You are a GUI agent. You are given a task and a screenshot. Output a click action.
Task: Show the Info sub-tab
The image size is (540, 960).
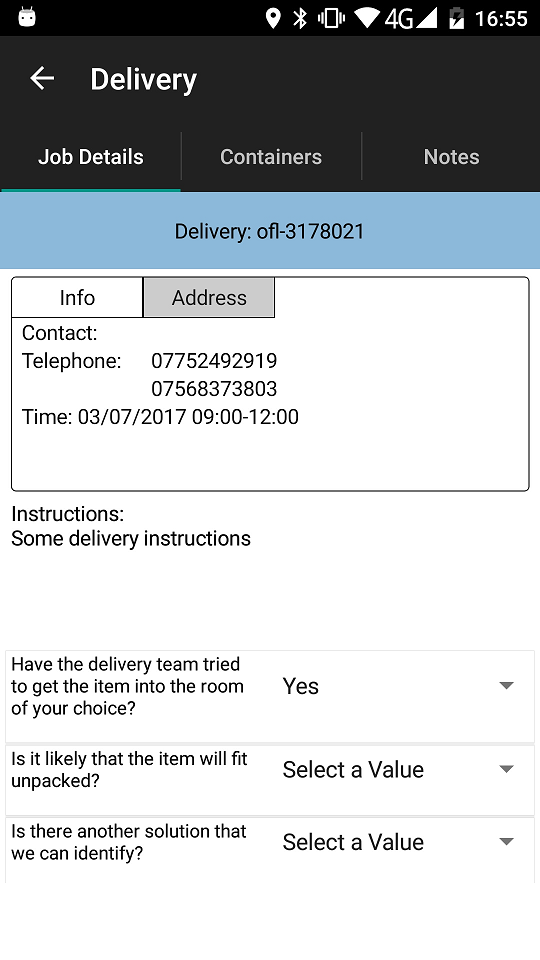coord(77,298)
